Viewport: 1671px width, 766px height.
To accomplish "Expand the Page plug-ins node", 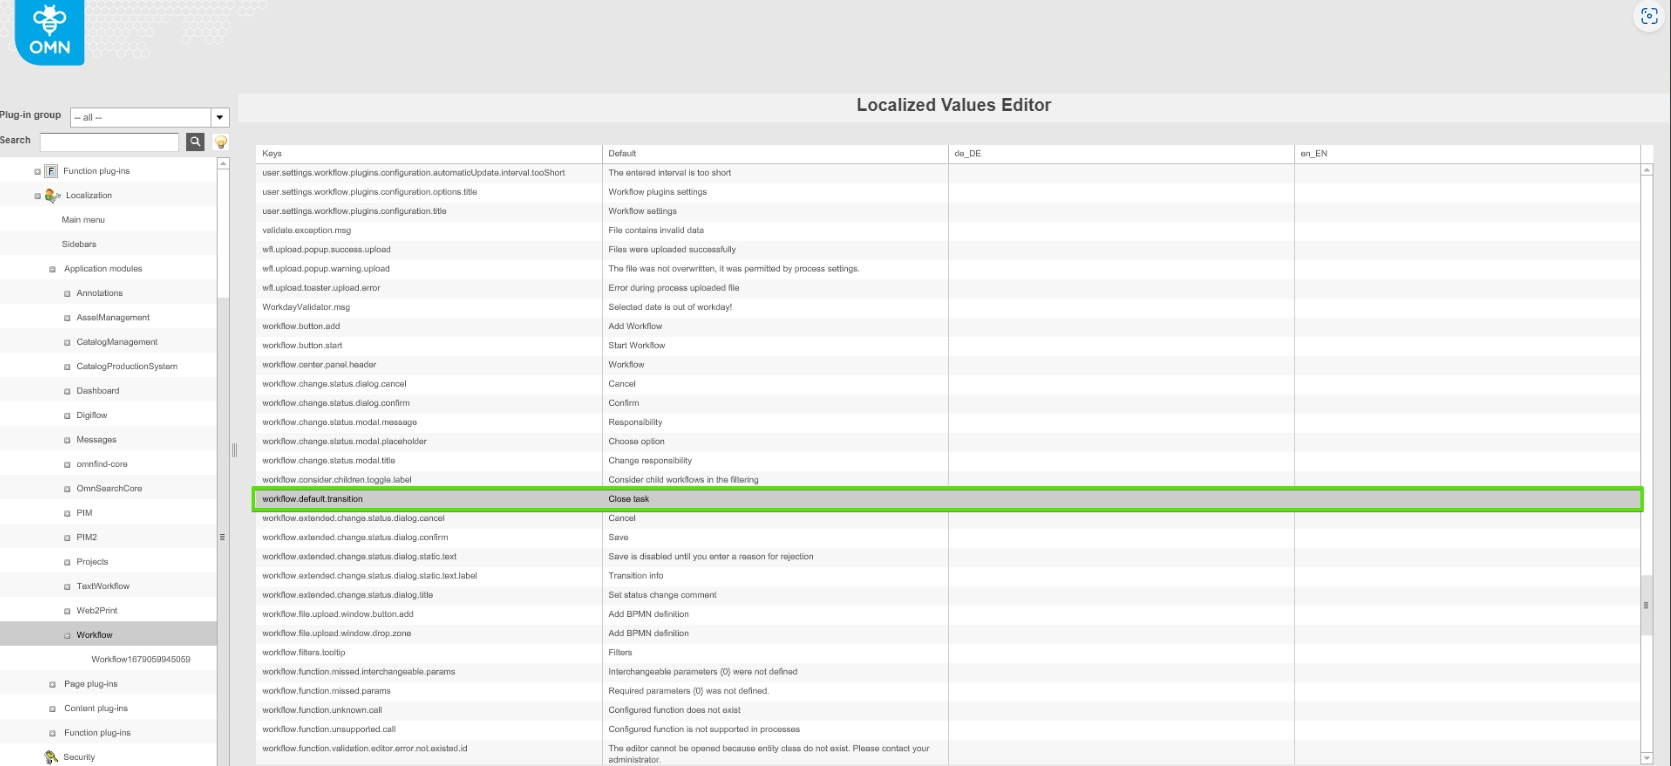I will tap(53, 684).
